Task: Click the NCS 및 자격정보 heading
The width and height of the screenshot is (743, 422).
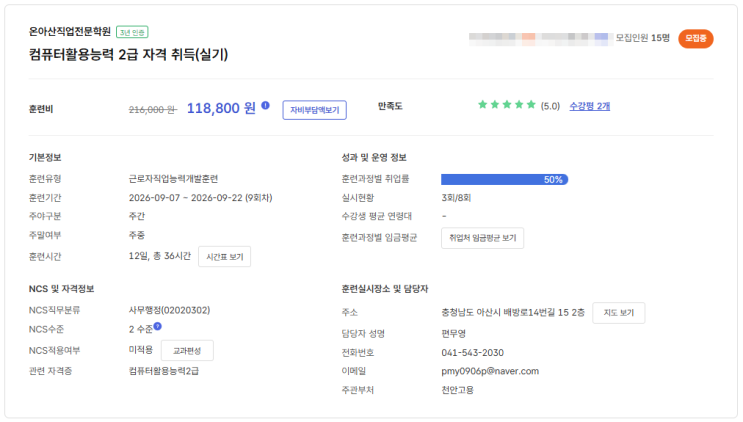Action: point(62,289)
